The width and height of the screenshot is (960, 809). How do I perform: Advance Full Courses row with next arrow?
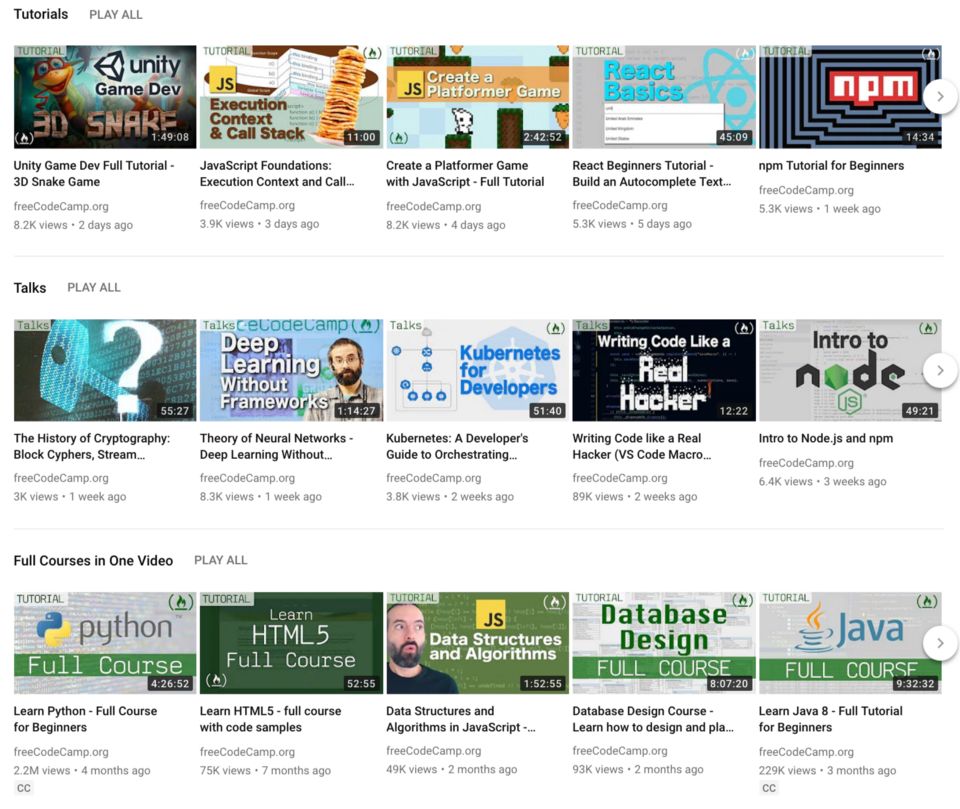click(x=940, y=643)
